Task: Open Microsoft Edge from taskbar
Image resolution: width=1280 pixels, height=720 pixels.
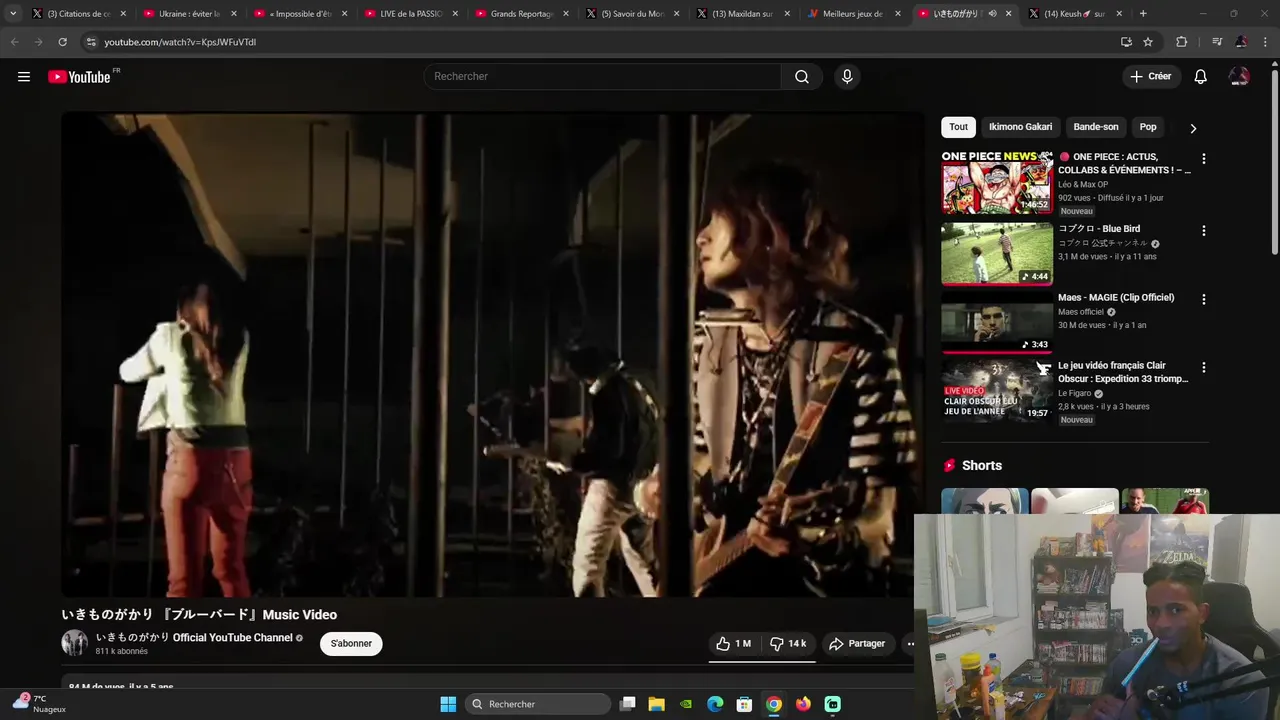Action: (715, 704)
